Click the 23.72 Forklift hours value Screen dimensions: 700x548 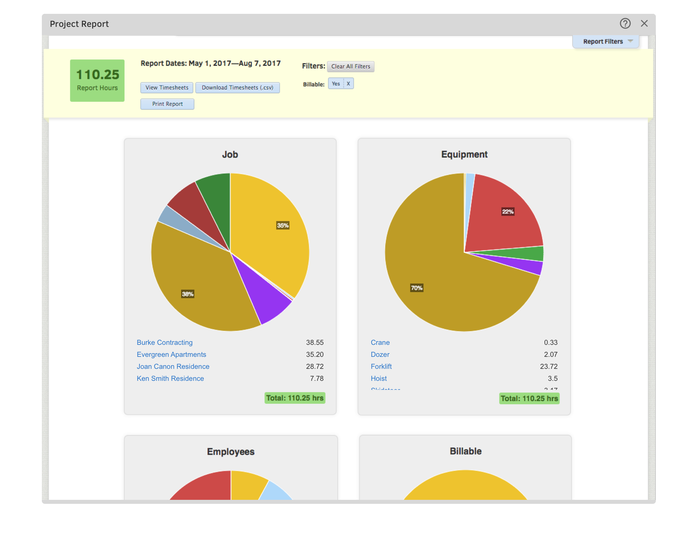pos(549,366)
